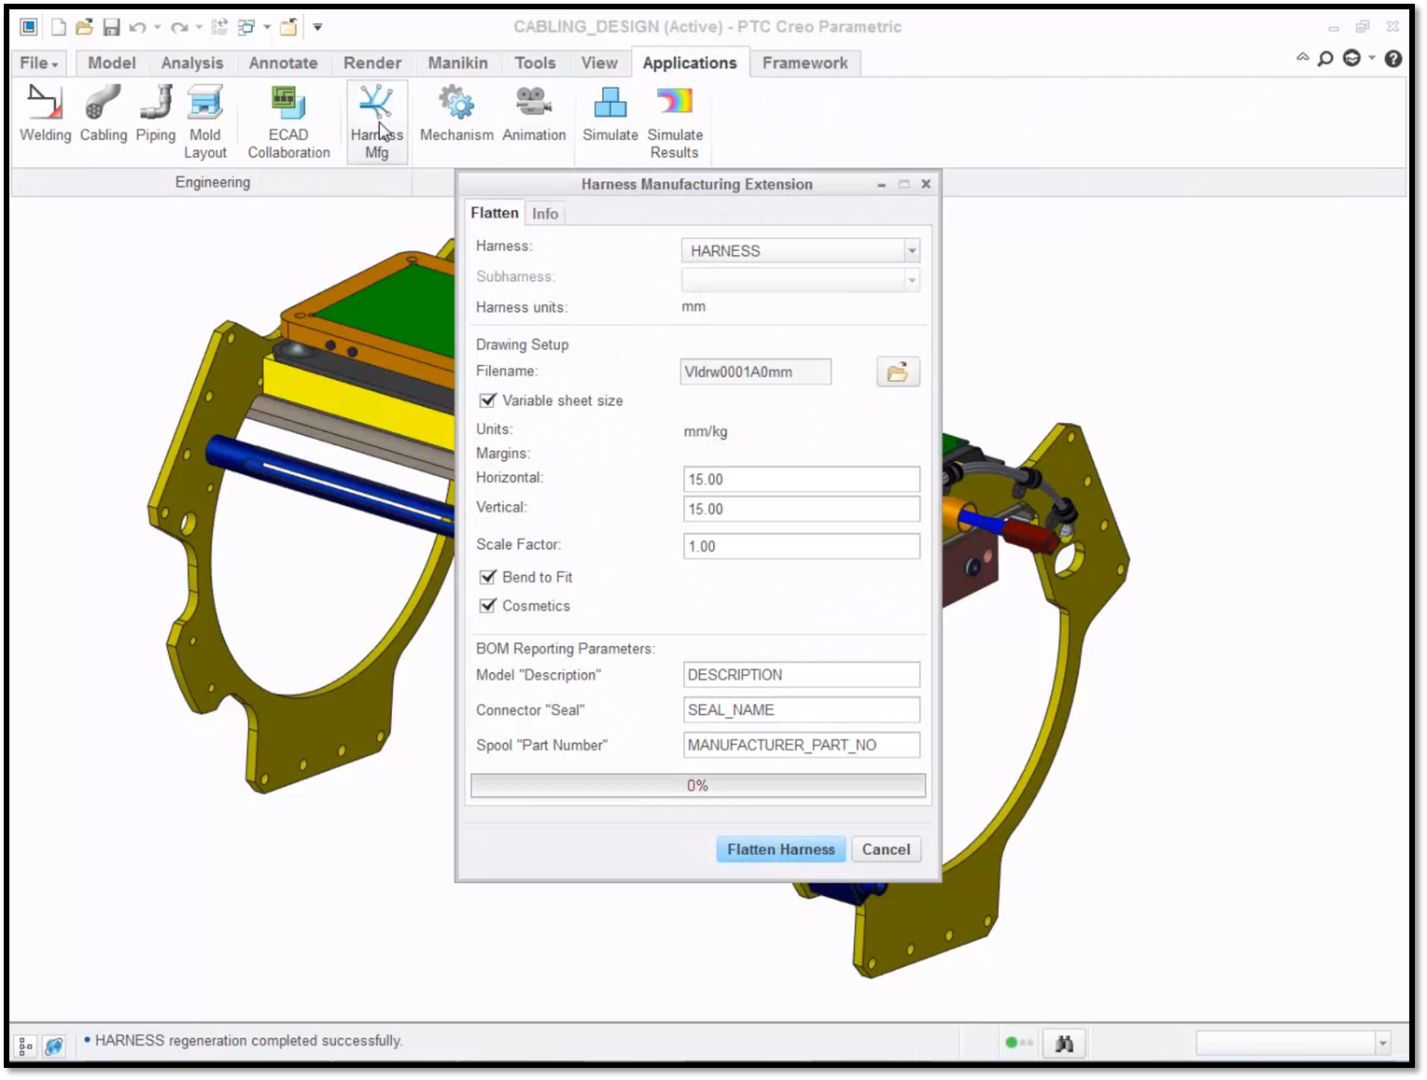The image size is (1427, 1080).
Task: Open the Tools ribbon tab
Action: pyautogui.click(x=535, y=63)
